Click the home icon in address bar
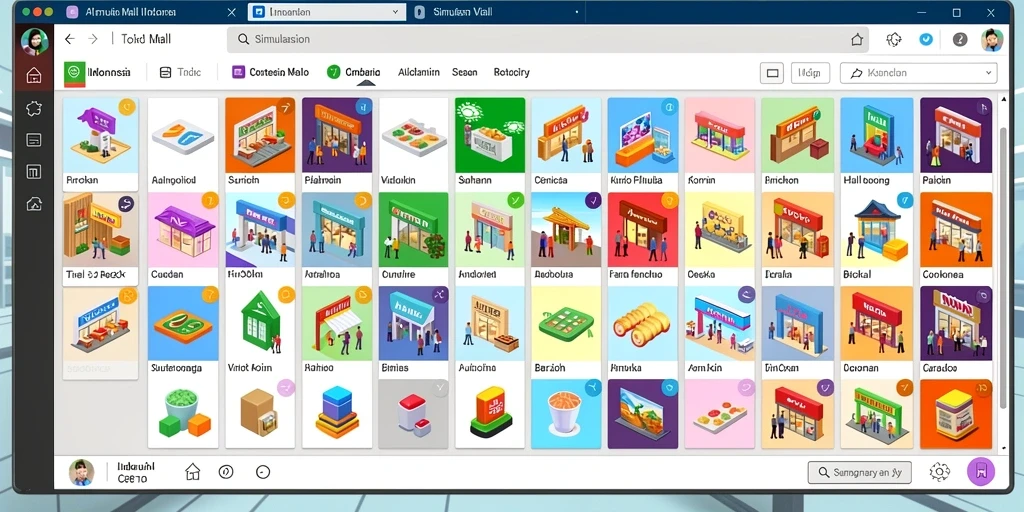This screenshot has height=512, width=1024. (857, 39)
